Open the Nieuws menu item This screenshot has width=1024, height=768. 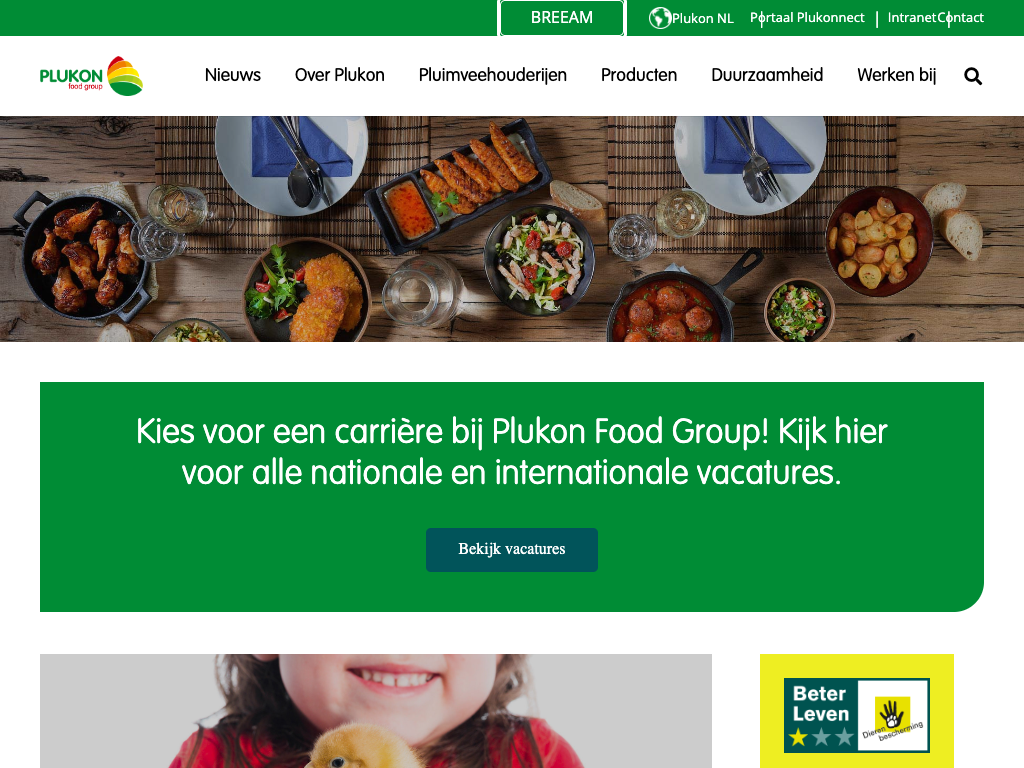click(x=232, y=75)
